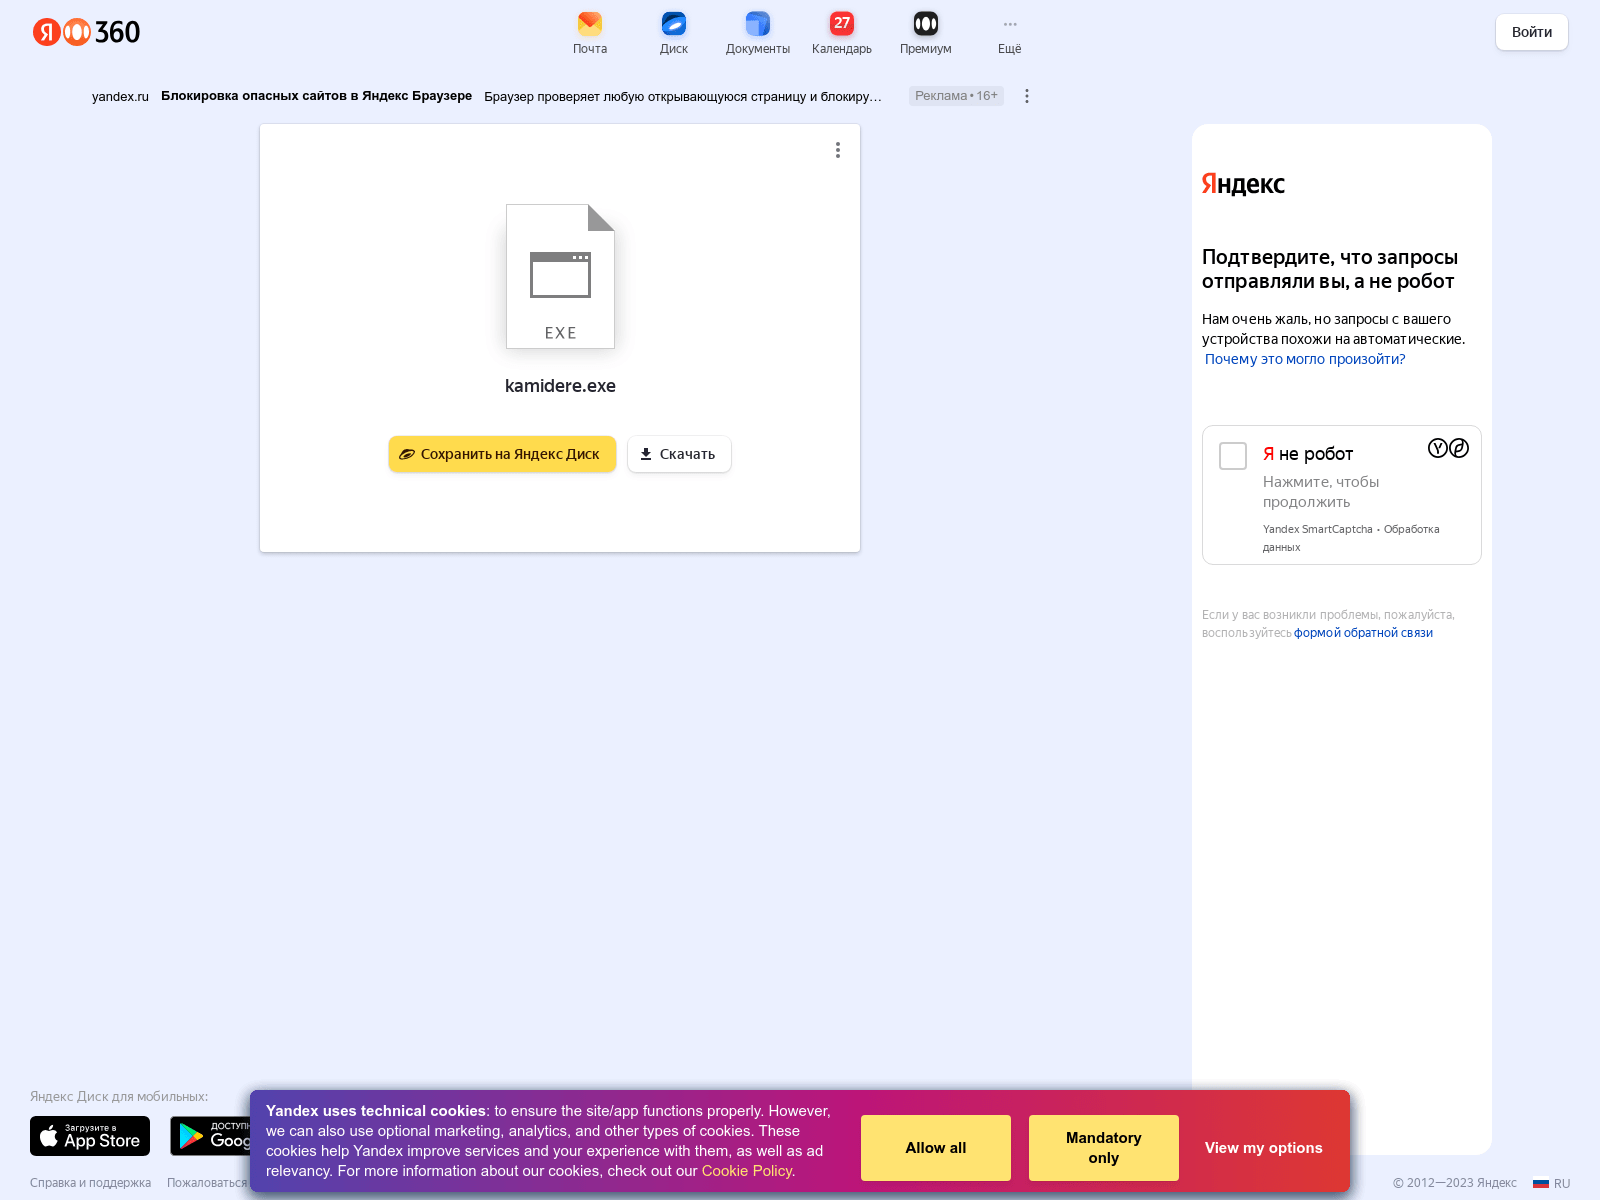This screenshot has width=1600, height=1200.
Task: Open Диск service icon
Action: point(674,33)
